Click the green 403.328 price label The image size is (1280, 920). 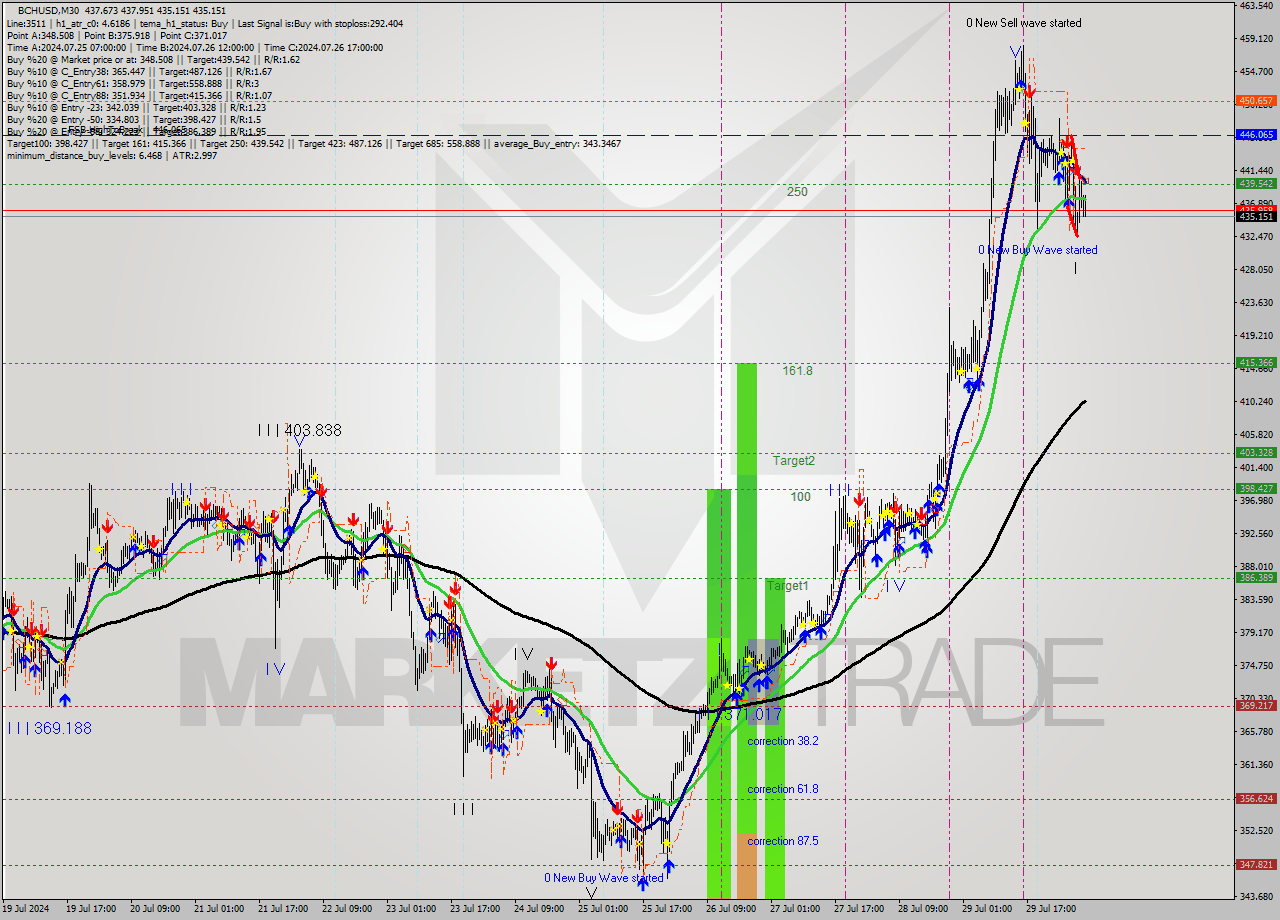(1255, 452)
